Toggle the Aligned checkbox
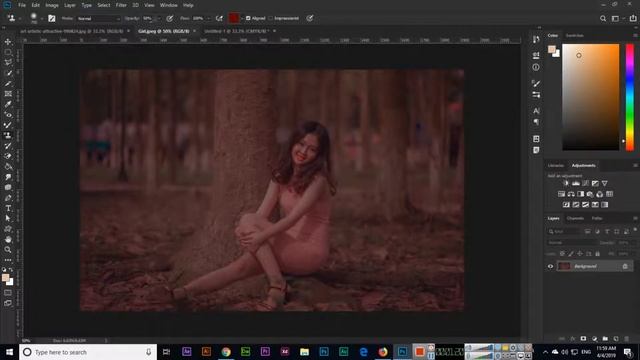The width and height of the screenshot is (640, 360). pyautogui.click(x=248, y=18)
